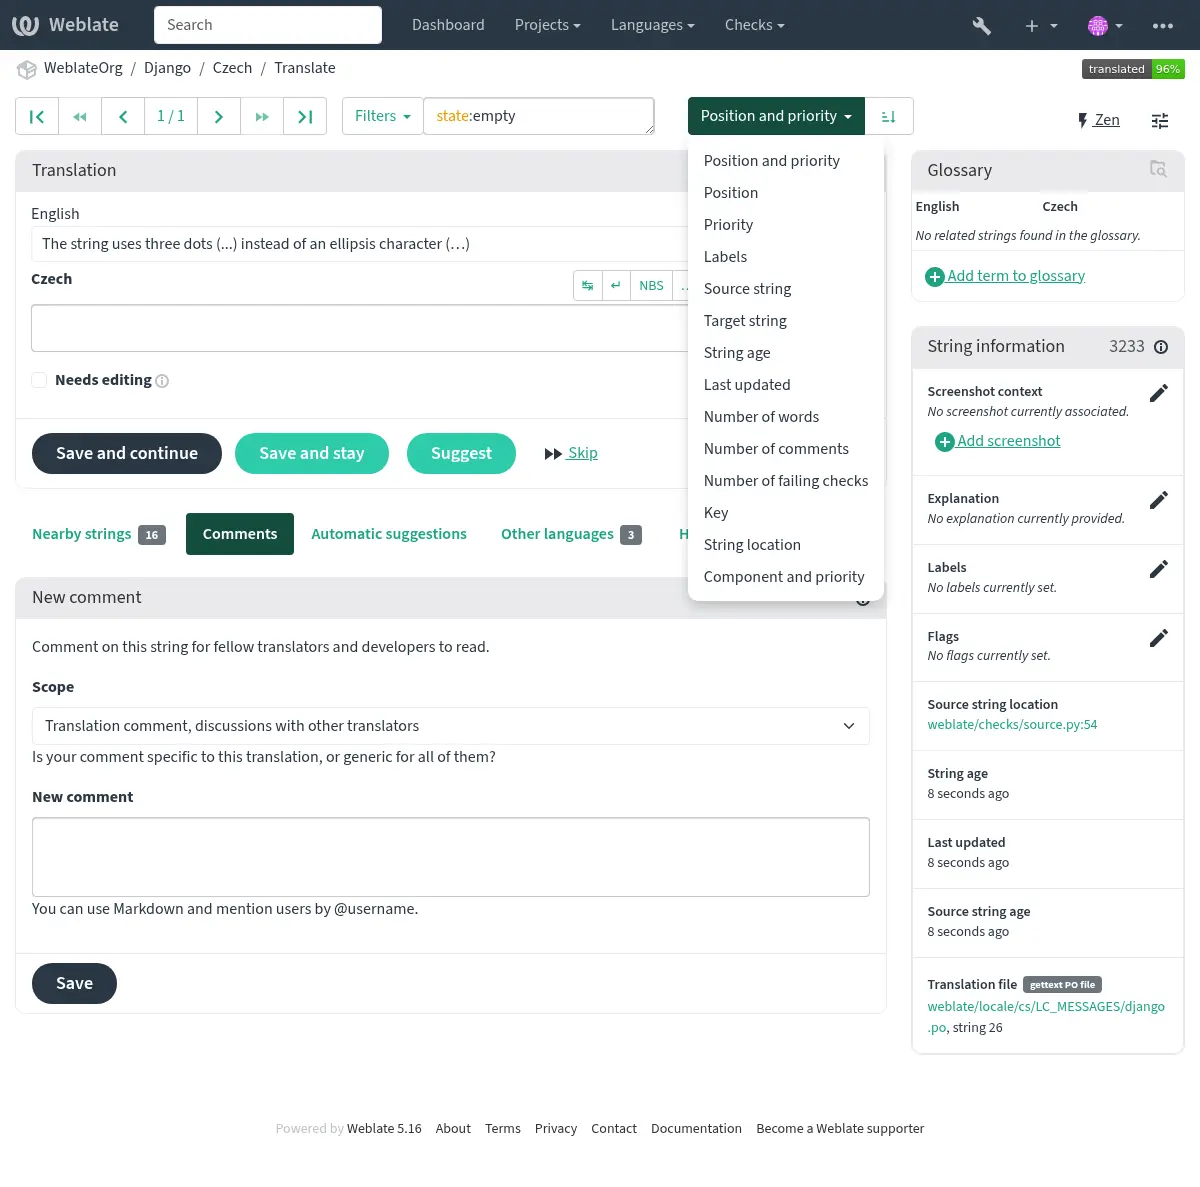Screen dimensions: 1200x1187
Task: Click the wrench management icon
Action: click(981, 25)
